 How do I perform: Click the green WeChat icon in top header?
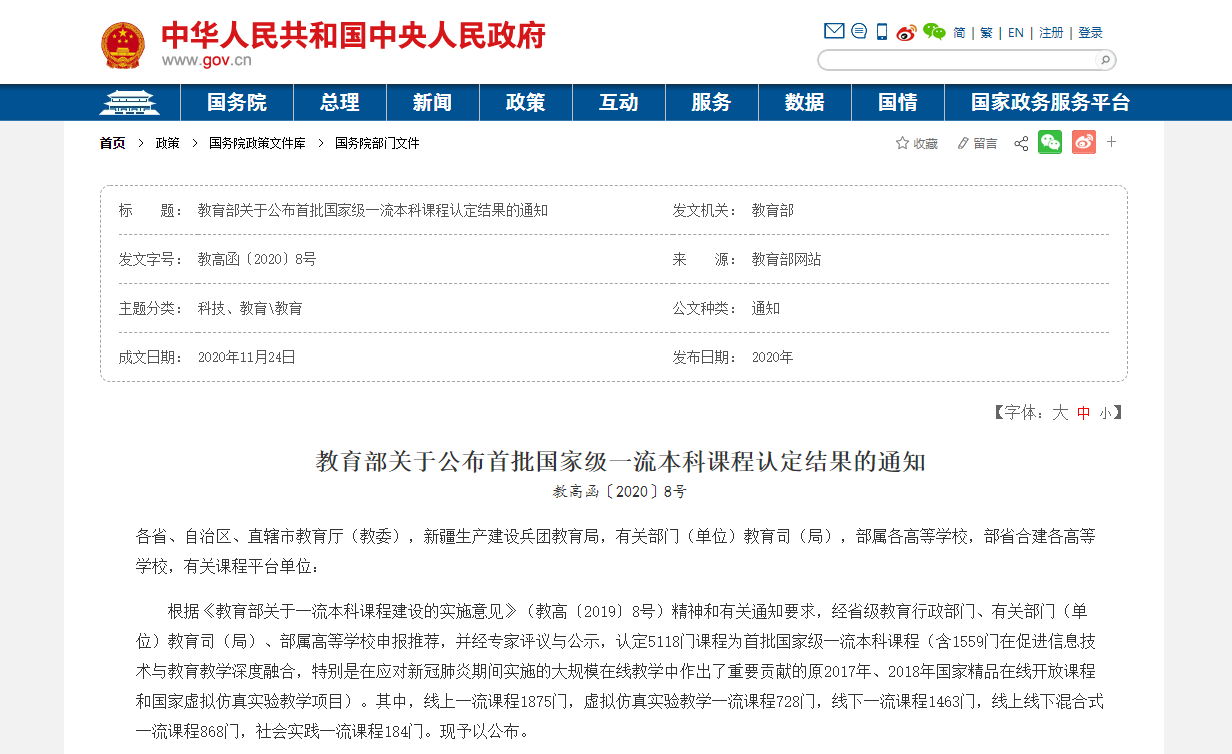[934, 32]
